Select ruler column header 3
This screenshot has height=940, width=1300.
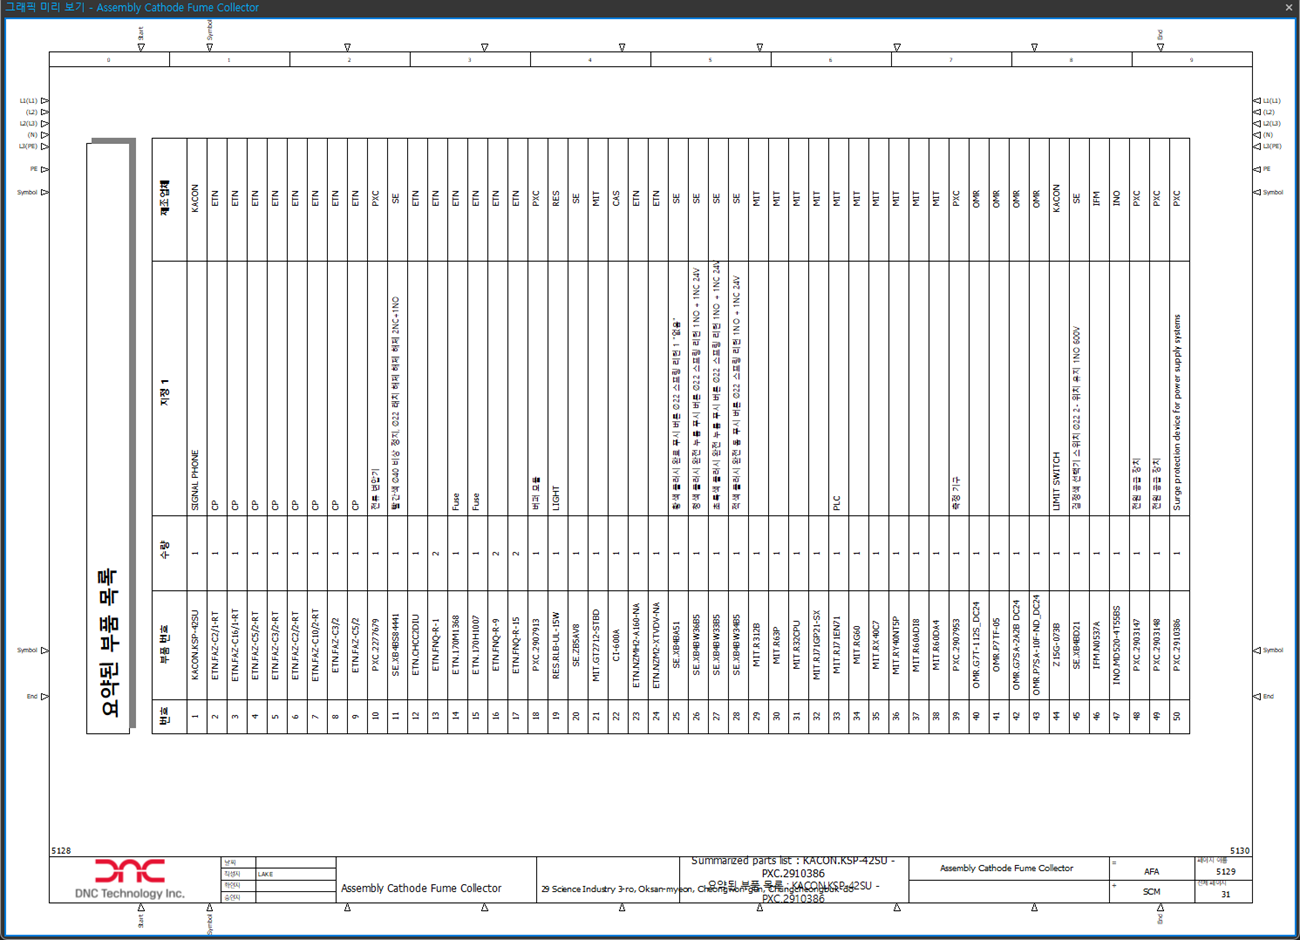[x=470, y=60]
